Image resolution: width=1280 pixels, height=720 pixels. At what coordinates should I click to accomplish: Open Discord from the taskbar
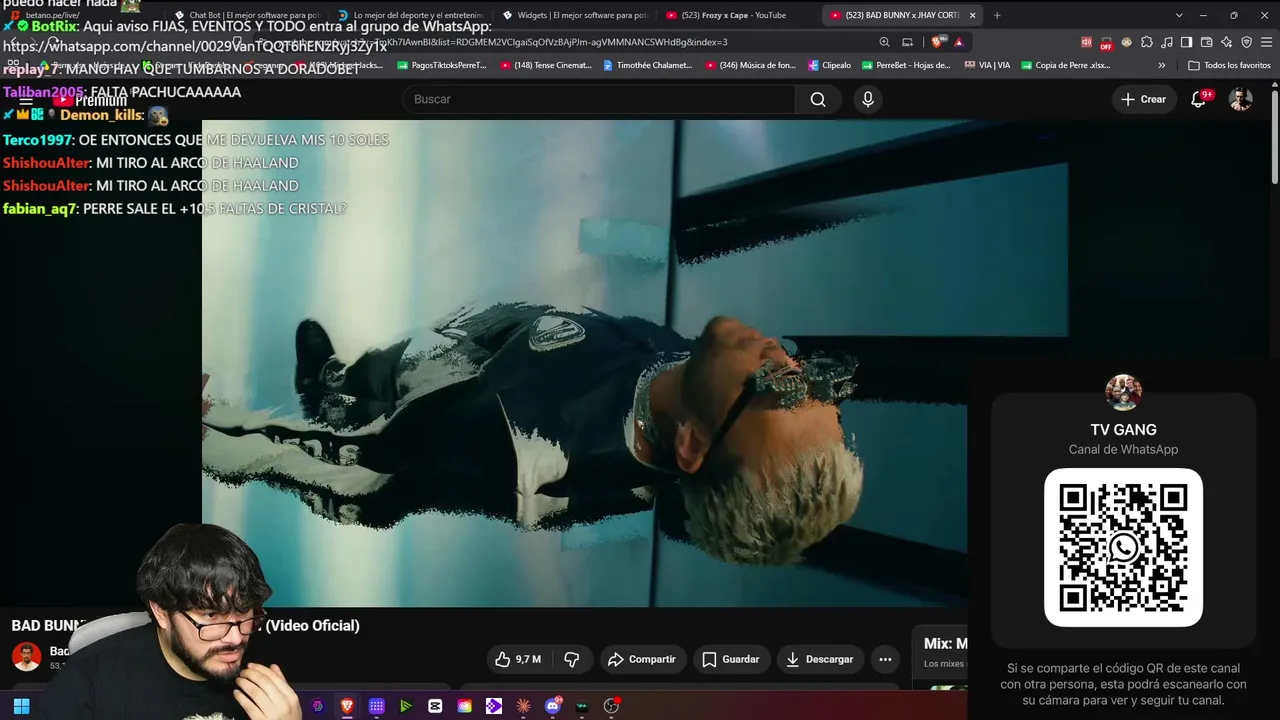[x=553, y=706]
